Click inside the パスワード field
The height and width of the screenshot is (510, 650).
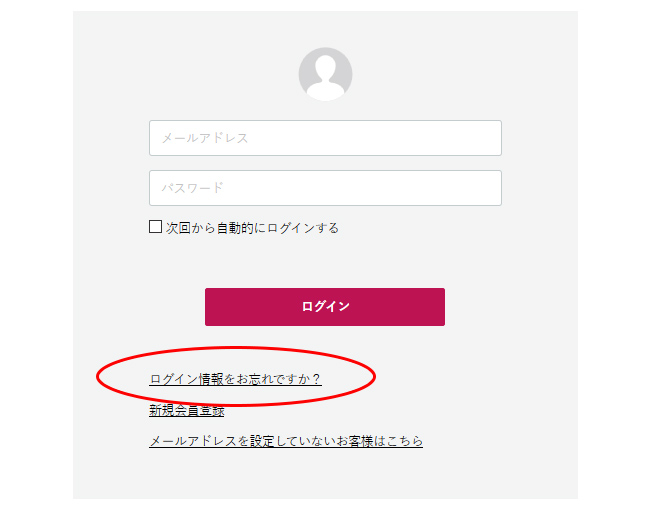coord(325,188)
